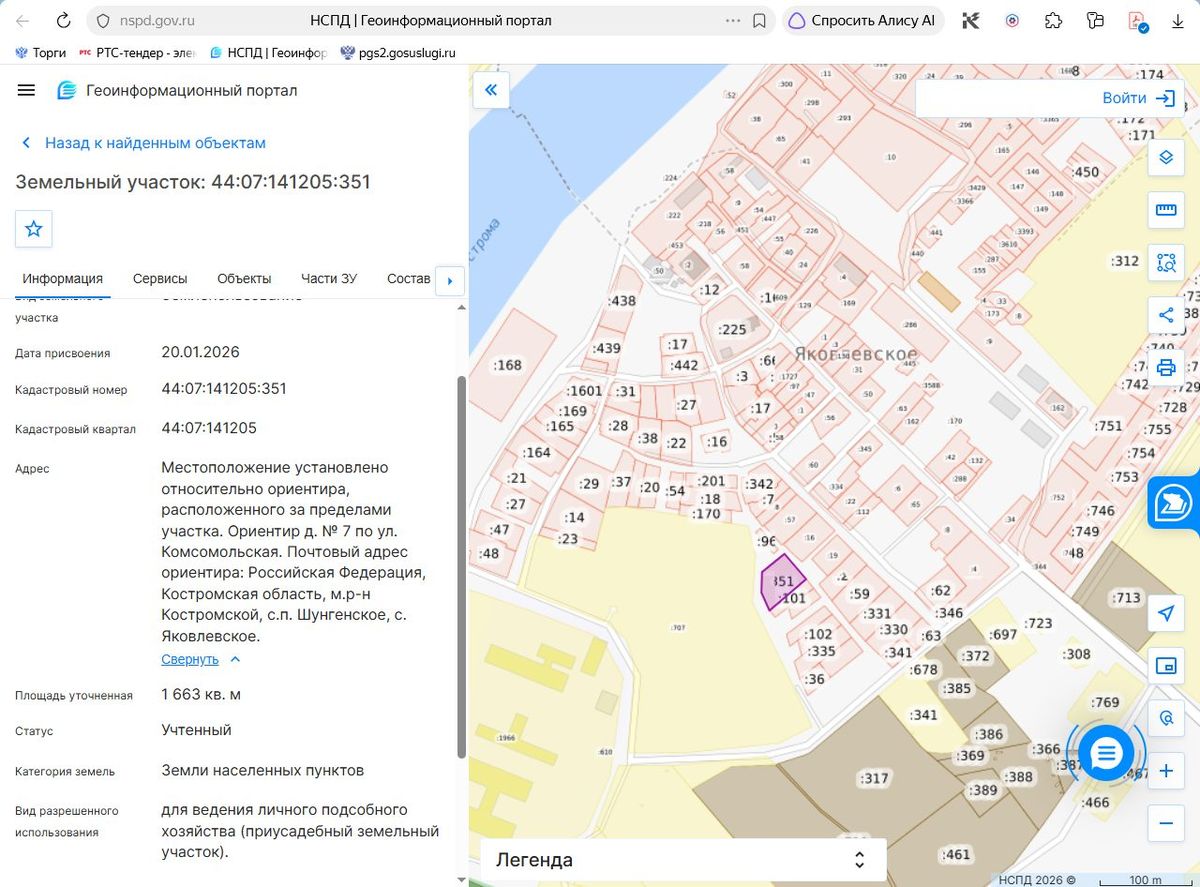
Task: Click the parcel label :168 on map
Action: [x=507, y=365]
